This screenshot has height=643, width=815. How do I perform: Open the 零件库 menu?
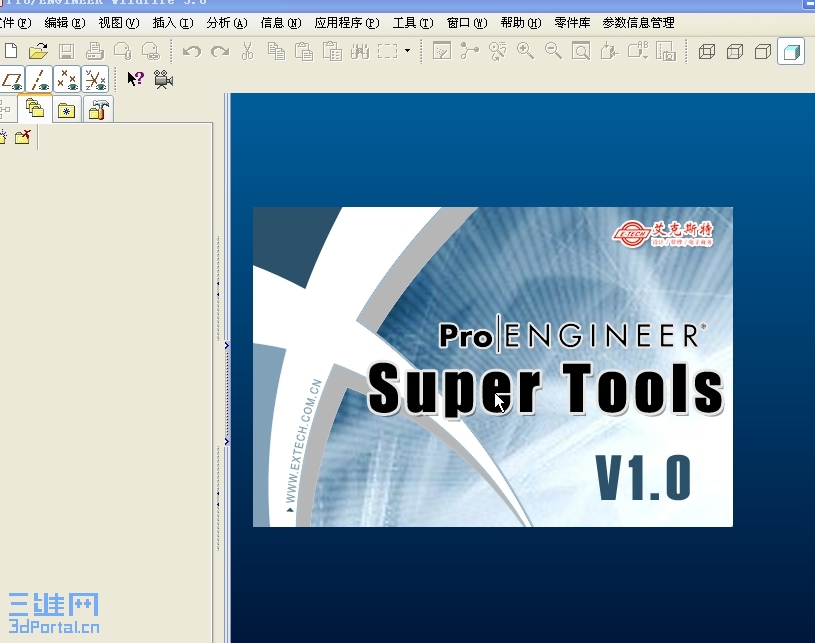tap(572, 23)
